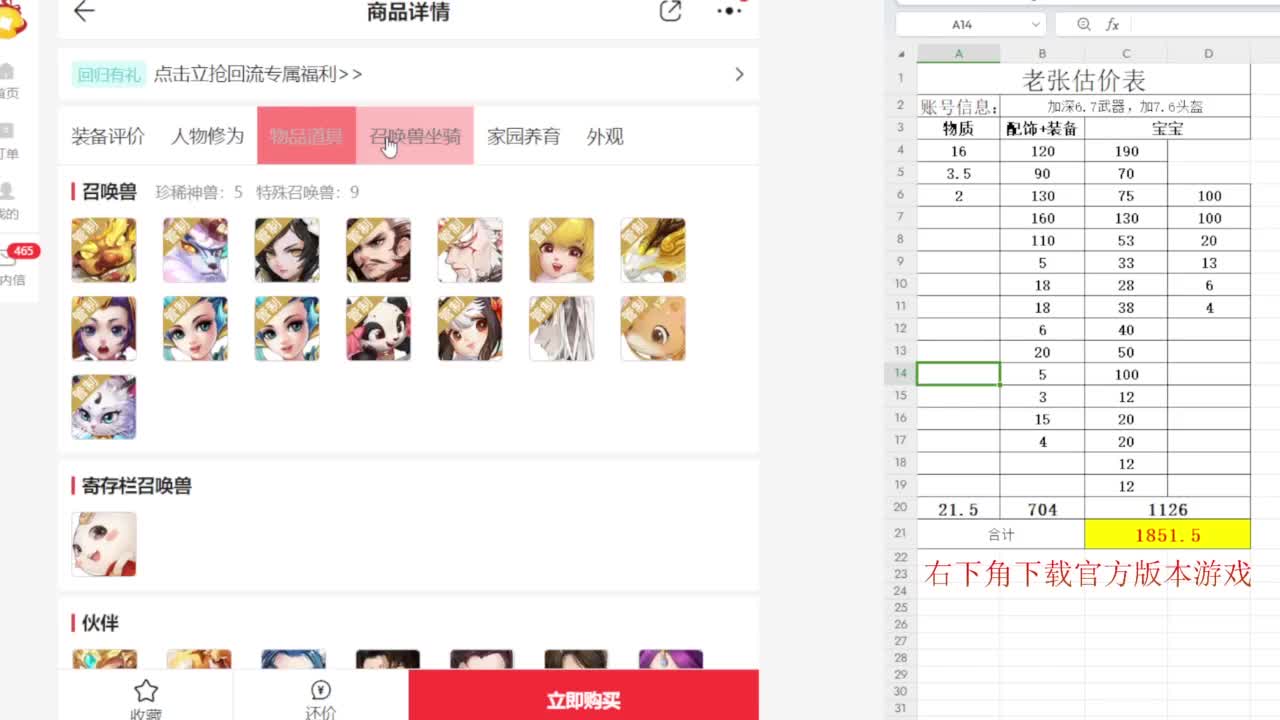The width and height of the screenshot is (1280, 720).
Task: Click the 回归有礼 tag
Action: coord(109,74)
